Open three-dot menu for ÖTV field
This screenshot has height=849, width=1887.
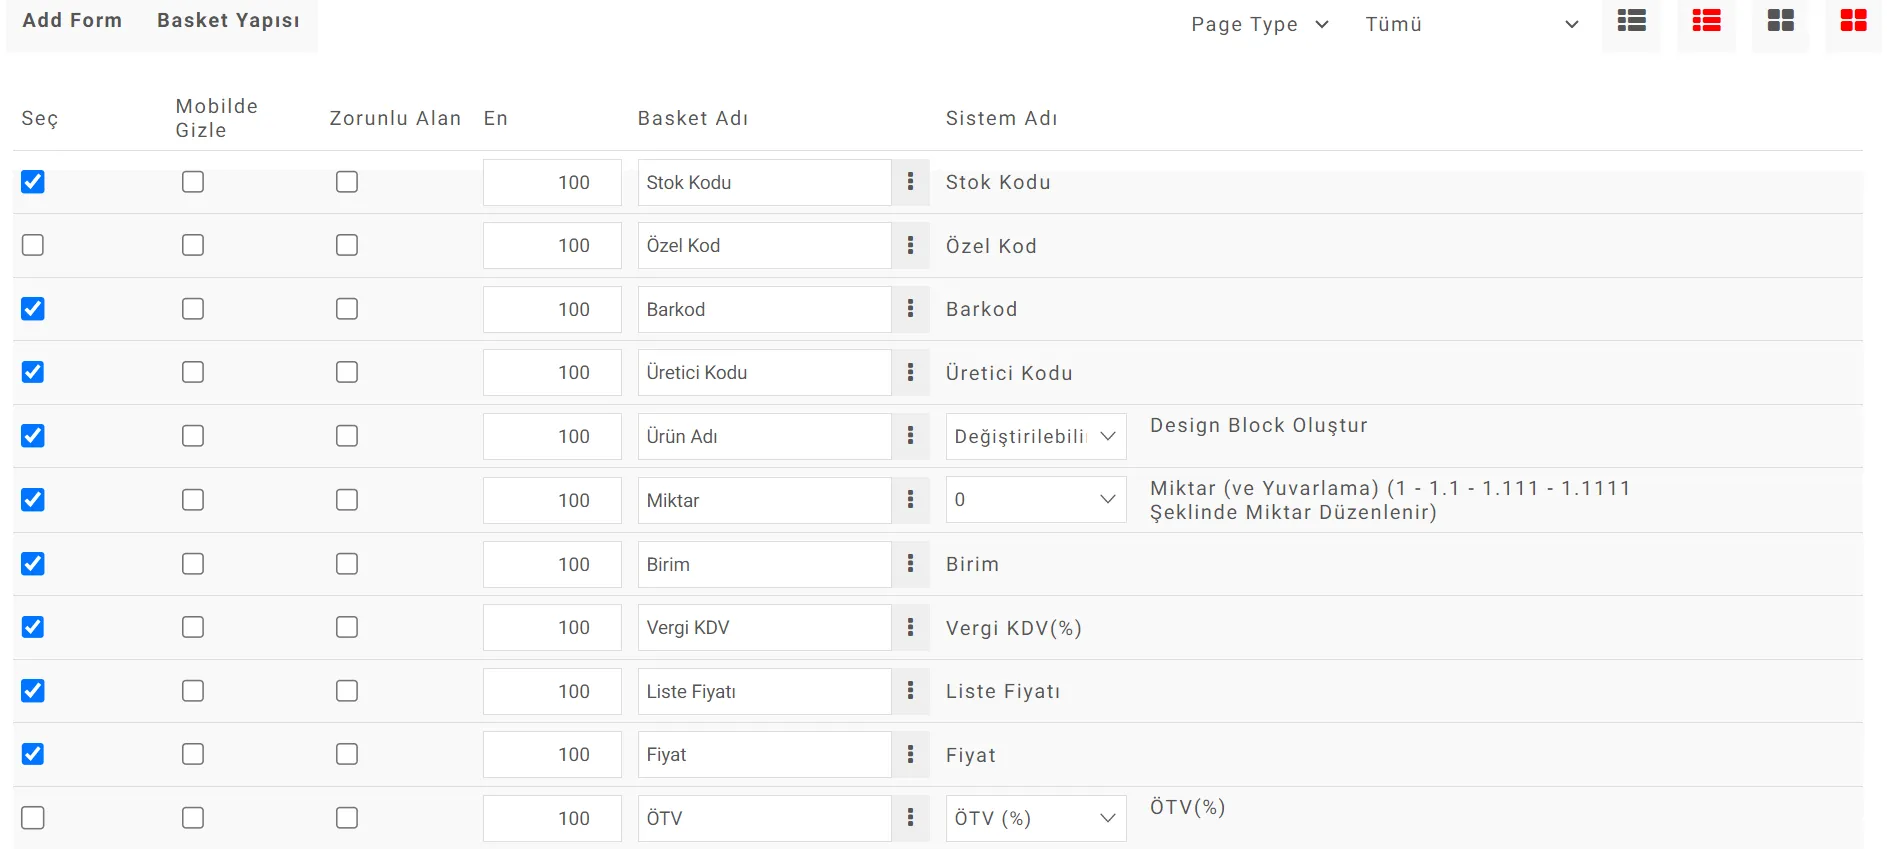coord(910,818)
